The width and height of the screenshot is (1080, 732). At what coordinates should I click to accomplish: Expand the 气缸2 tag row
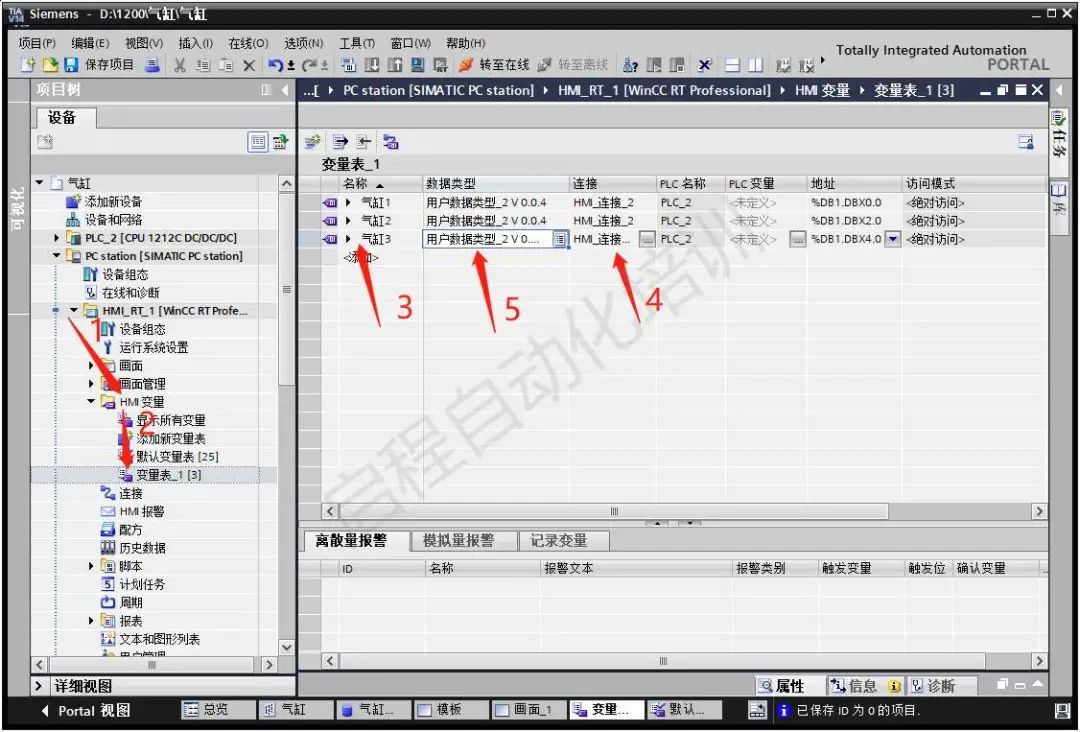tap(349, 220)
